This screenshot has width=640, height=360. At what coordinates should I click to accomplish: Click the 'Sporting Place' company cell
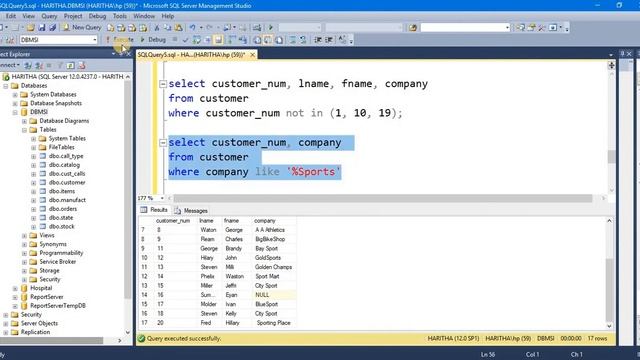click(x=274, y=323)
